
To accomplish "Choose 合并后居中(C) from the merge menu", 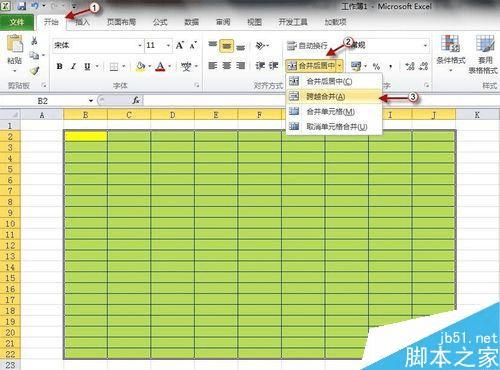I will pyautogui.click(x=334, y=81).
